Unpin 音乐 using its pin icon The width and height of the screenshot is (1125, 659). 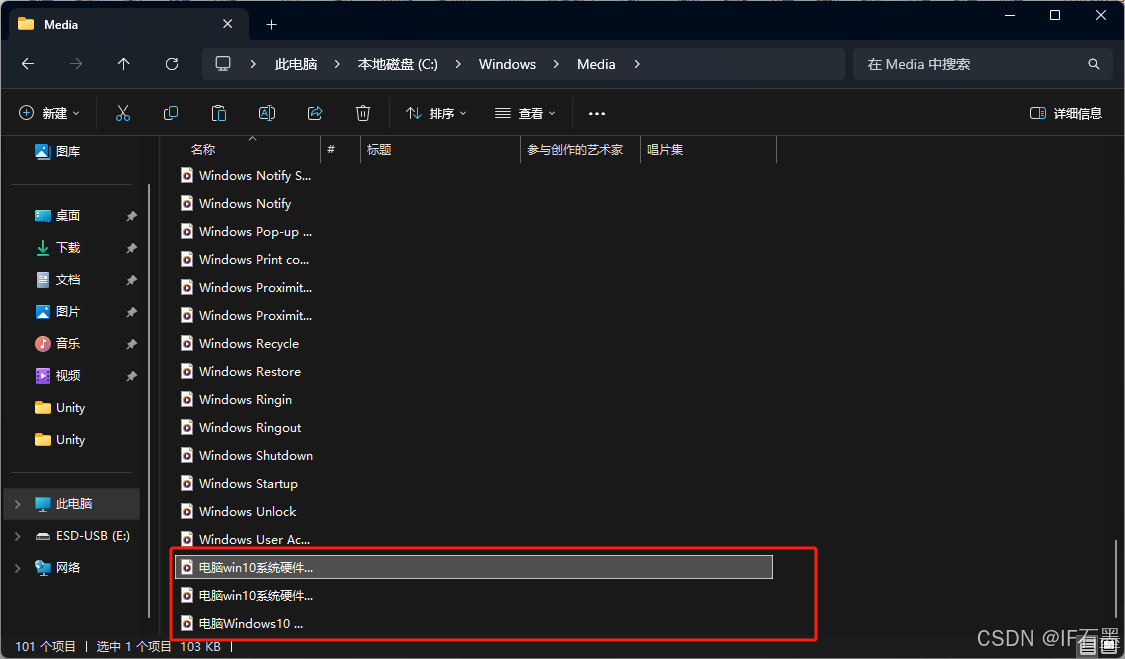tap(131, 344)
